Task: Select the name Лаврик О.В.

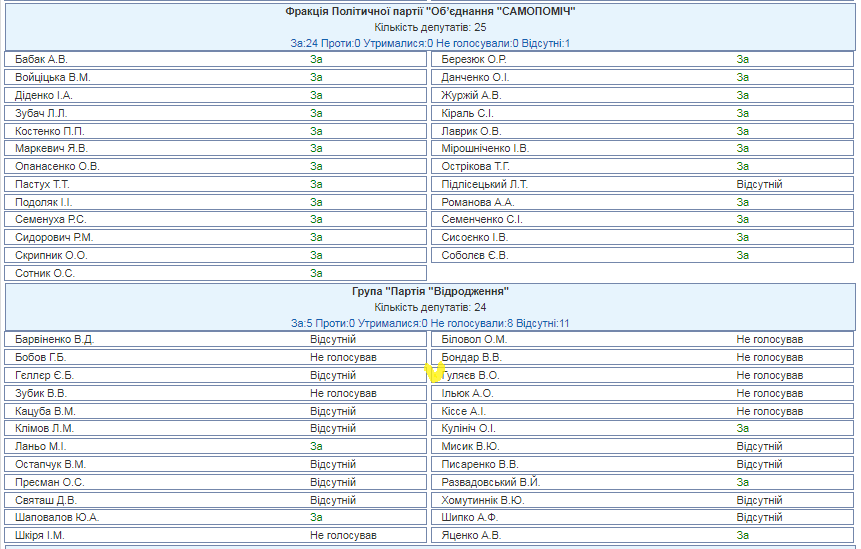Action: click(x=471, y=131)
